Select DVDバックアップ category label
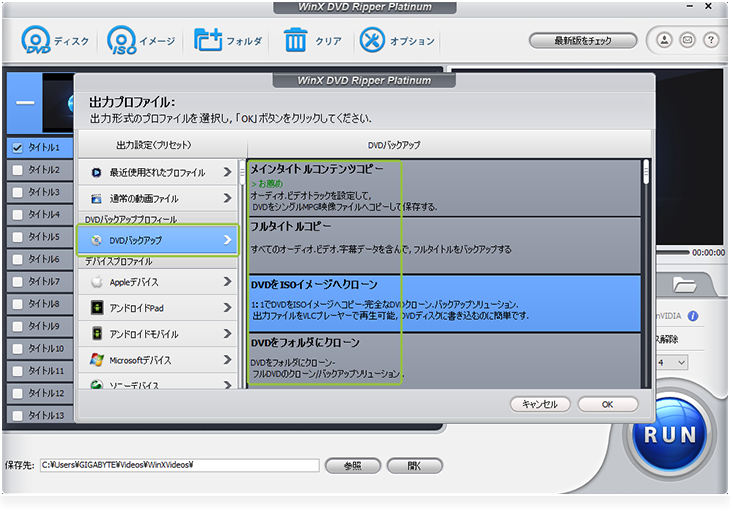 [136, 240]
